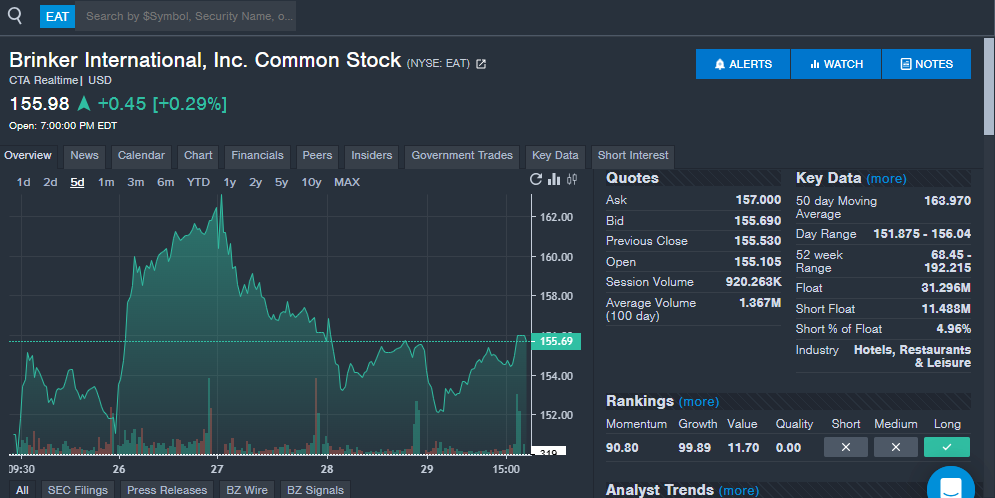Click the Float value 31.296M
995x498 pixels.
tap(946, 287)
